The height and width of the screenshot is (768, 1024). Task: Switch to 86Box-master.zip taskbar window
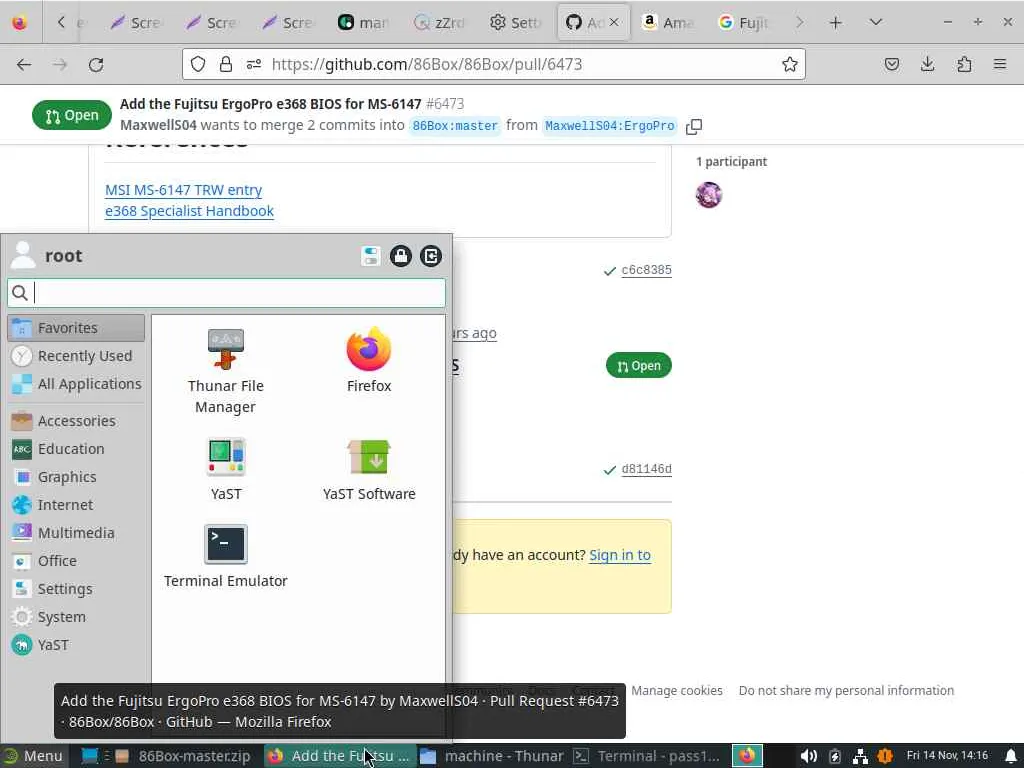tap(184, 756)
